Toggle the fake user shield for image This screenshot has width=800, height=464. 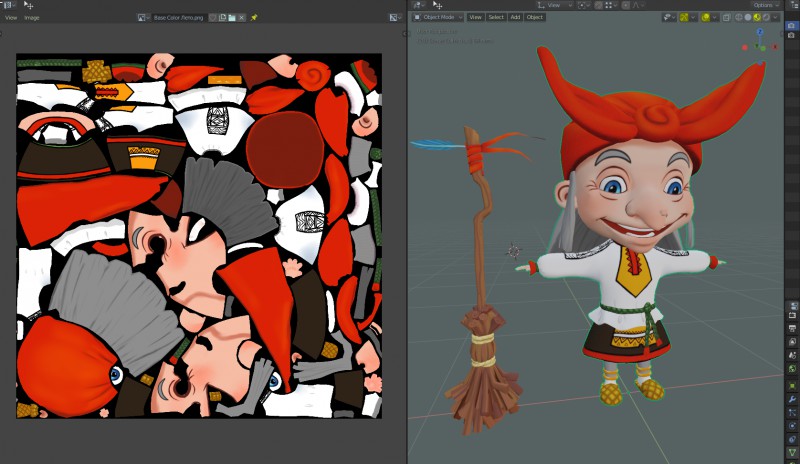pyautogui.click(x=213, y=17)
